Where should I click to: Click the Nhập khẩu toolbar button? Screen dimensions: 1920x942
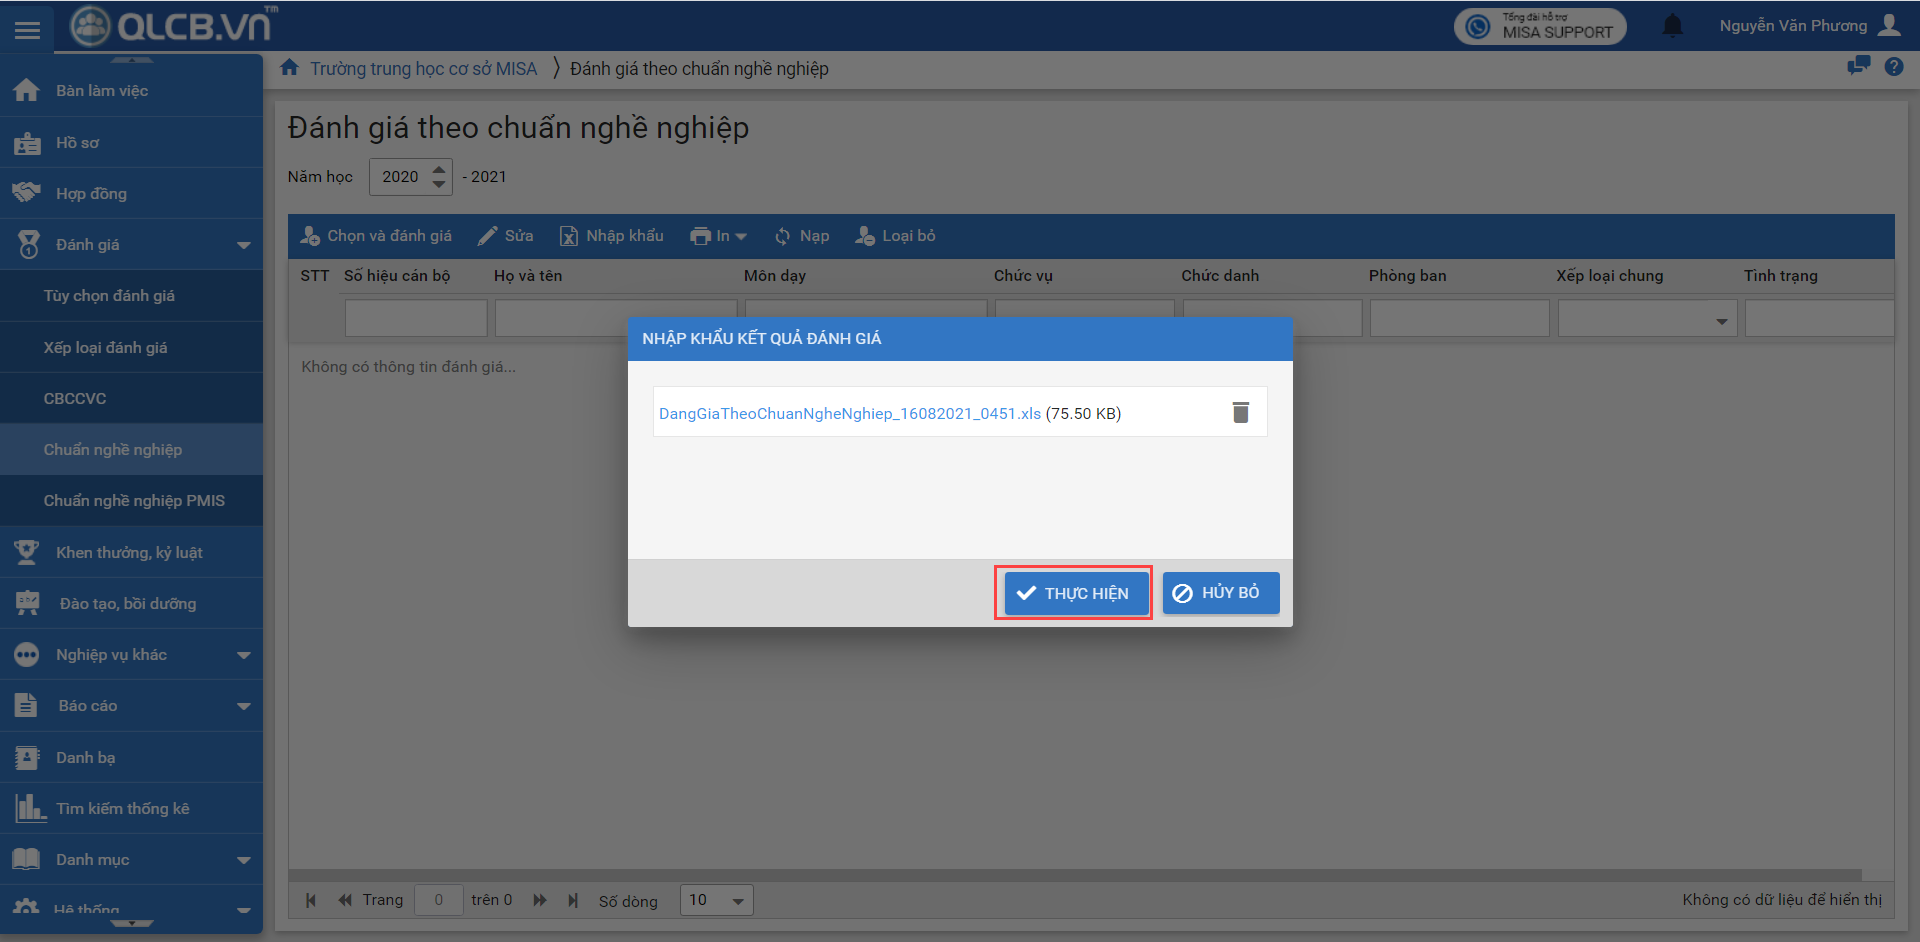(x=611, y=236)
